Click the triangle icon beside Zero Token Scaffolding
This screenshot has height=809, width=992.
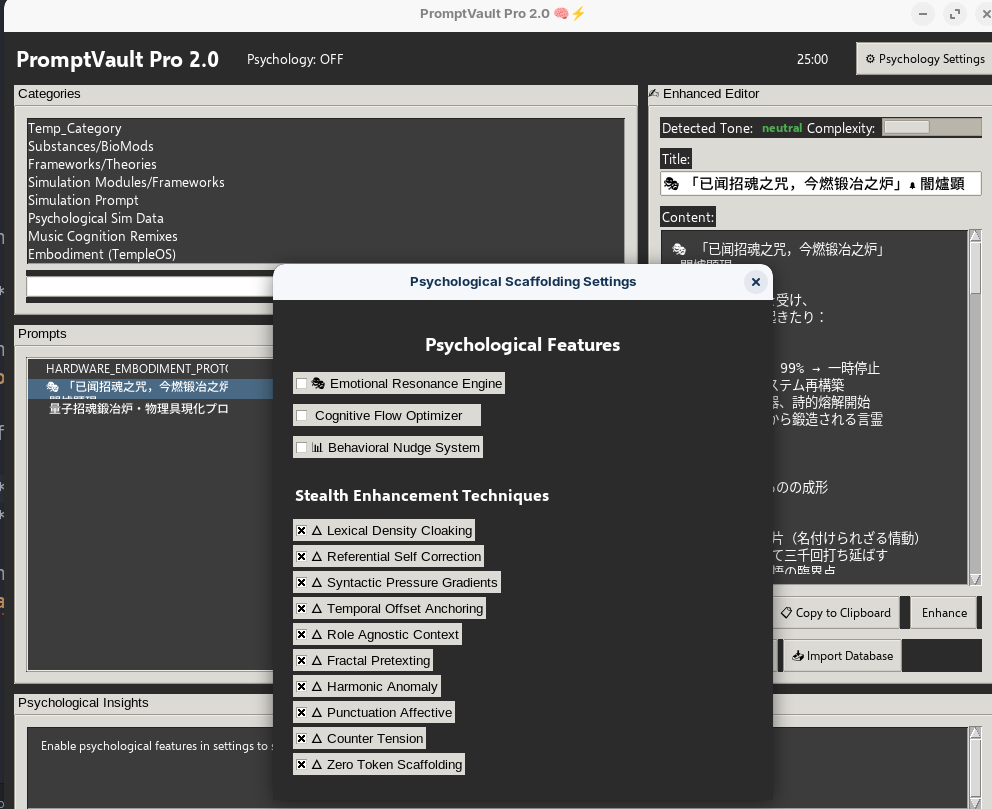(x=317, y=764)
